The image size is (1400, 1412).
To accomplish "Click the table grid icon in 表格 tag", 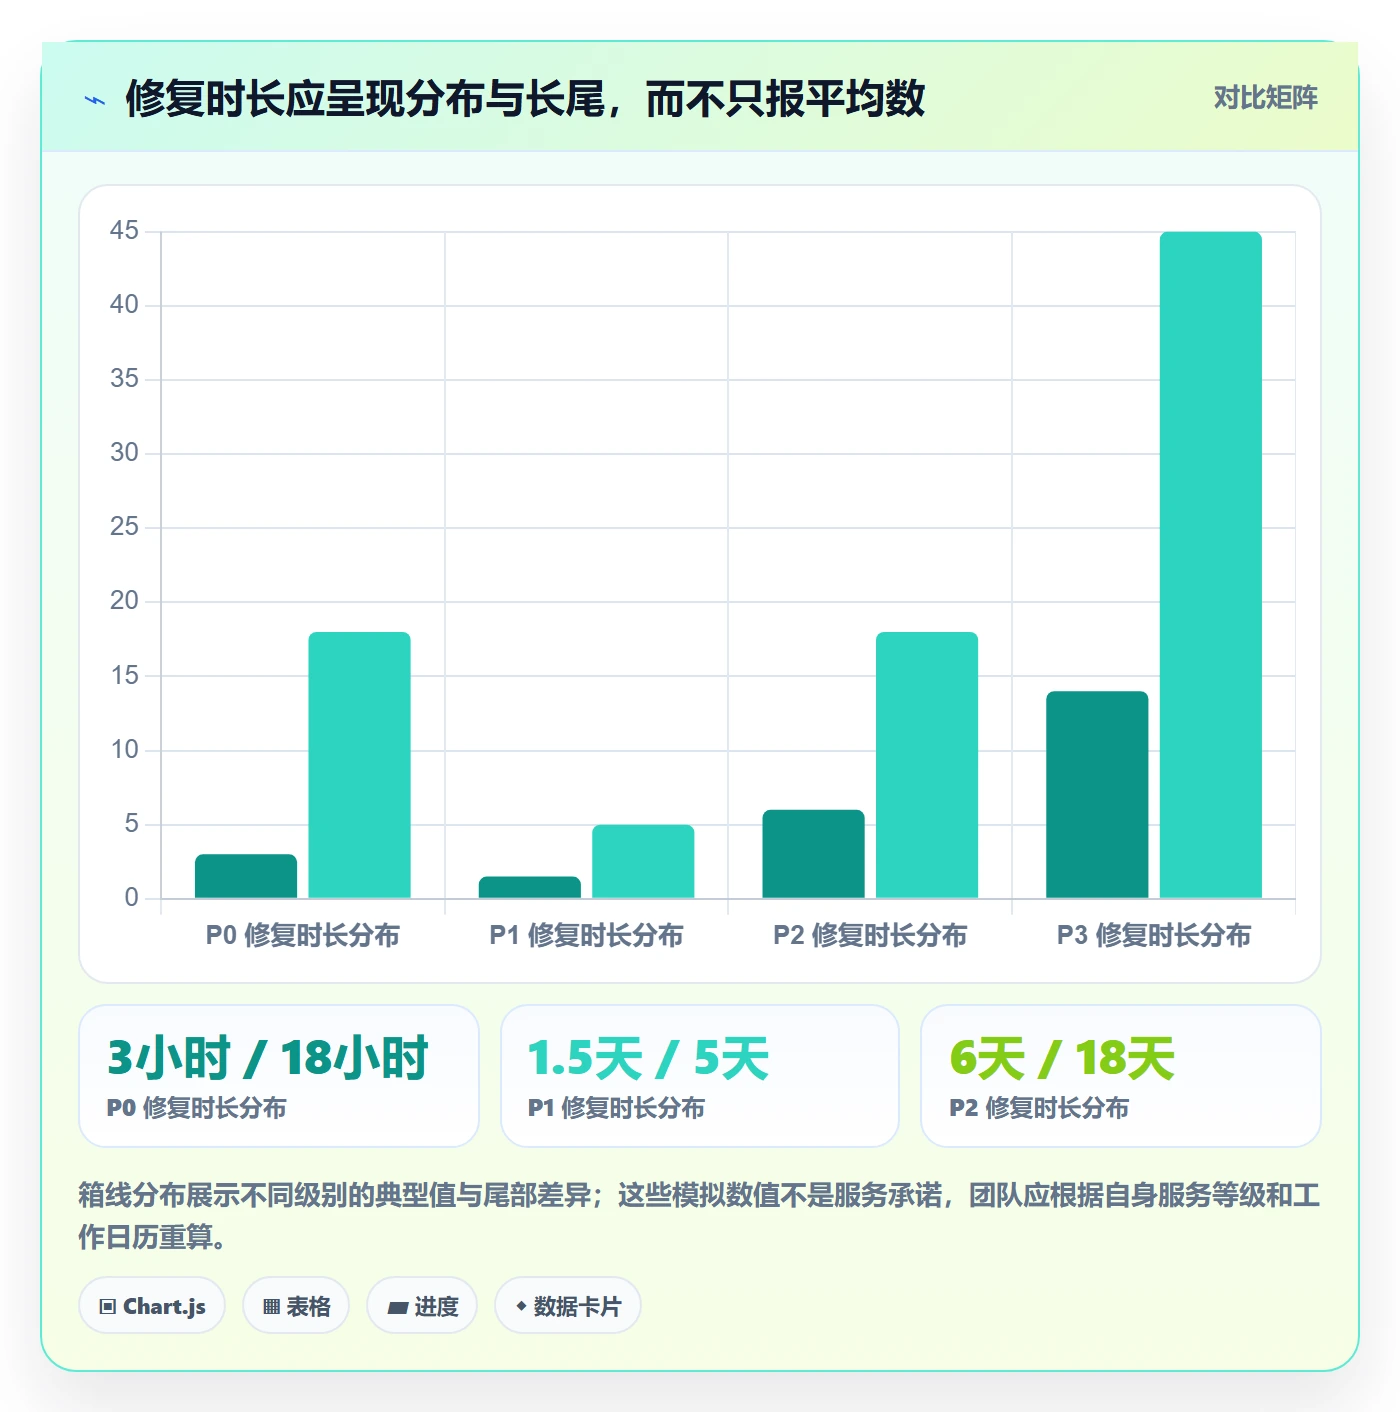I will point(271,1306).
